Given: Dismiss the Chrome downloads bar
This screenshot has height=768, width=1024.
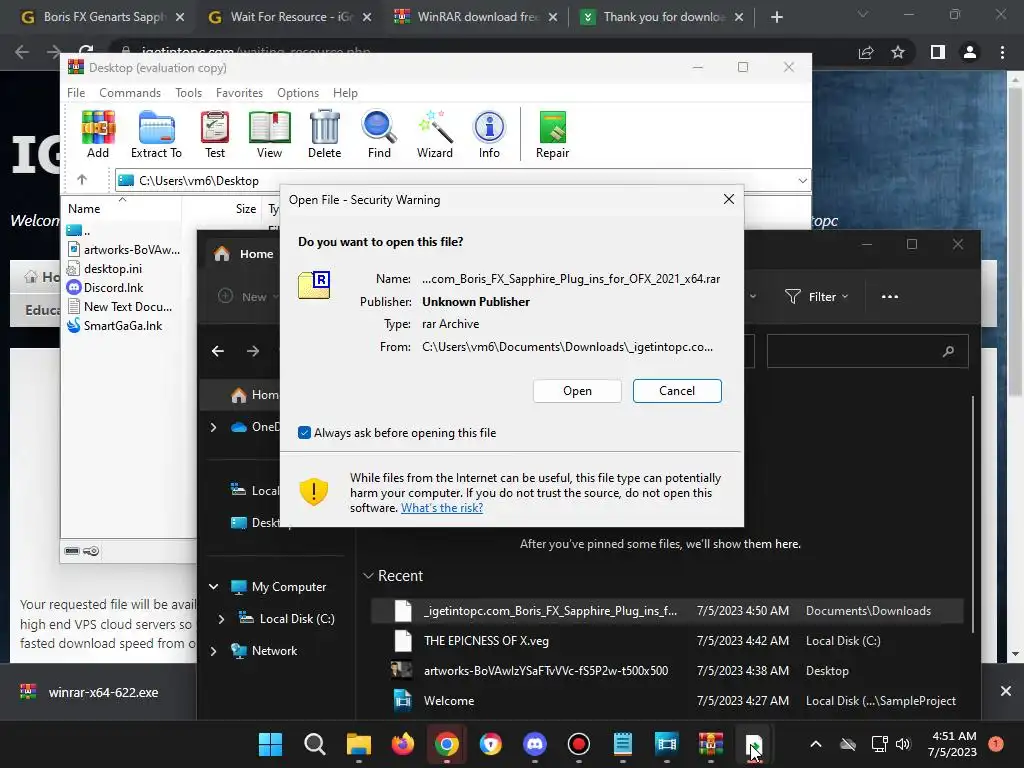Looking at the screenshot, I should click(1006, 691).
